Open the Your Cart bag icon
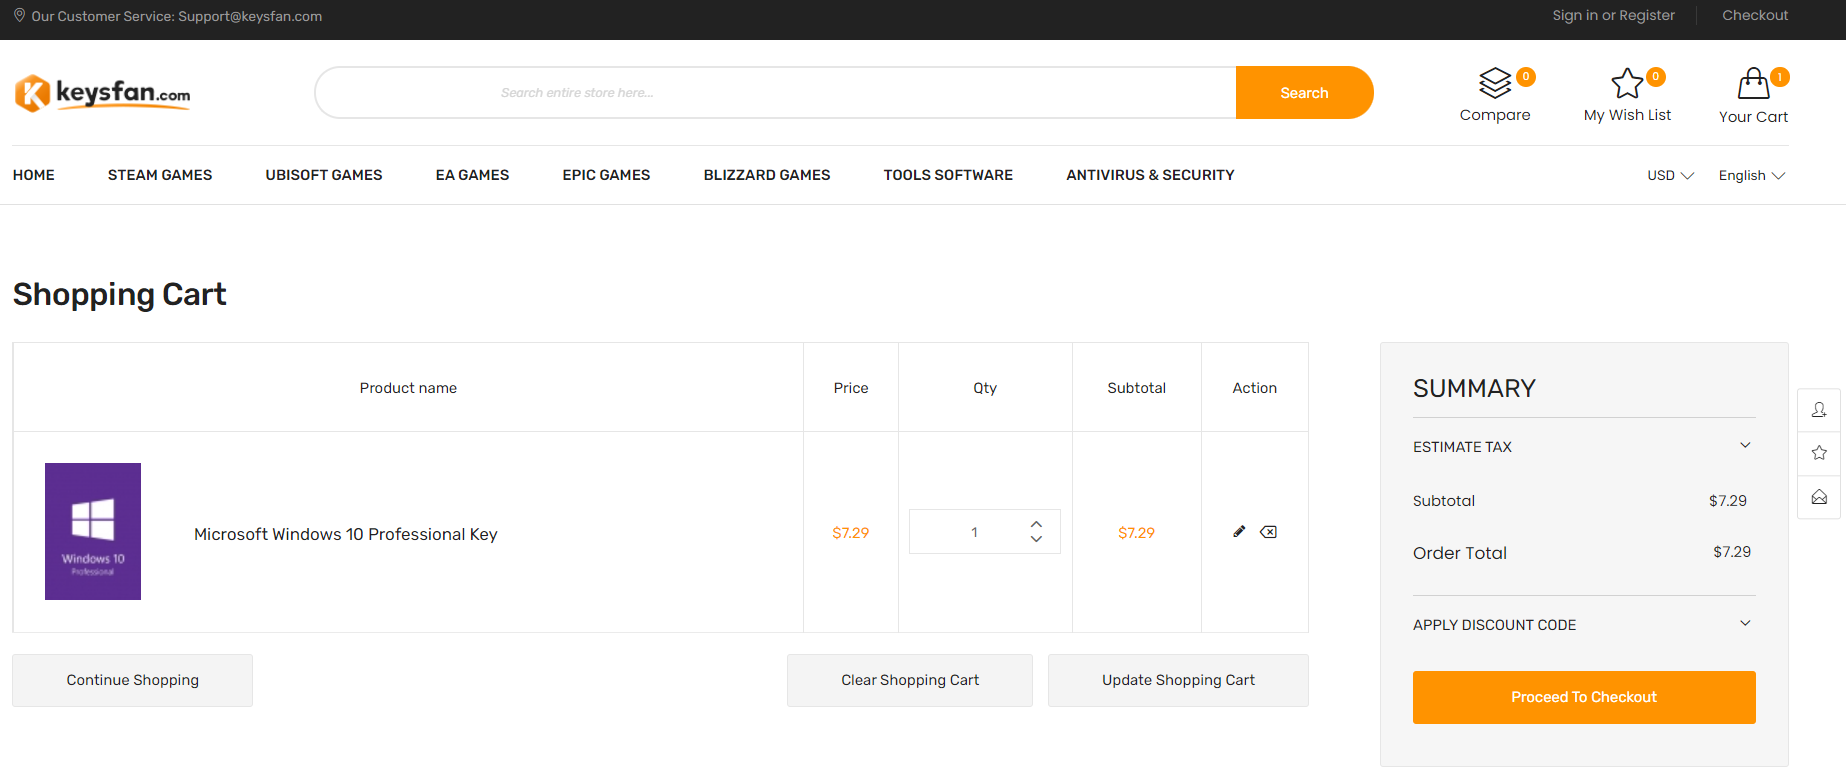 [1753, 84]
